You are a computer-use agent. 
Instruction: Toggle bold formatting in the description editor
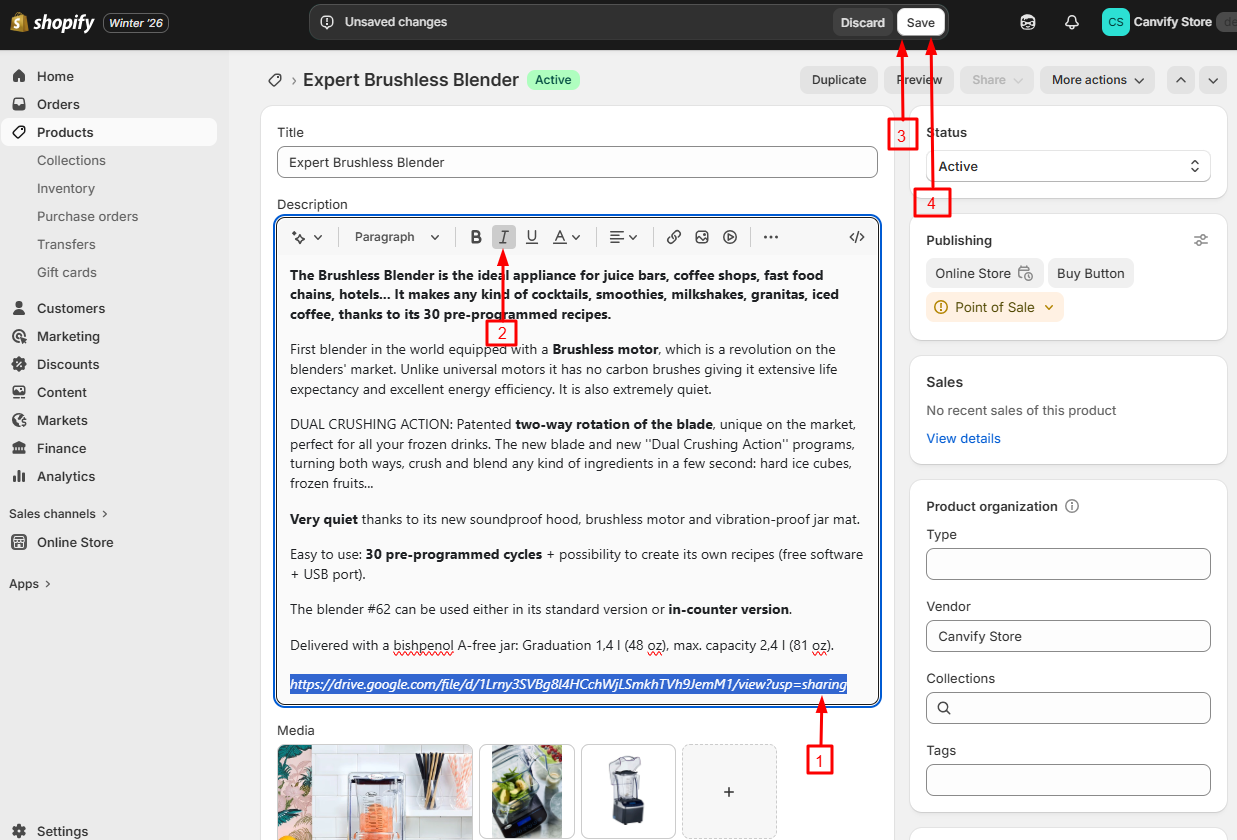(x=476, y=237)
